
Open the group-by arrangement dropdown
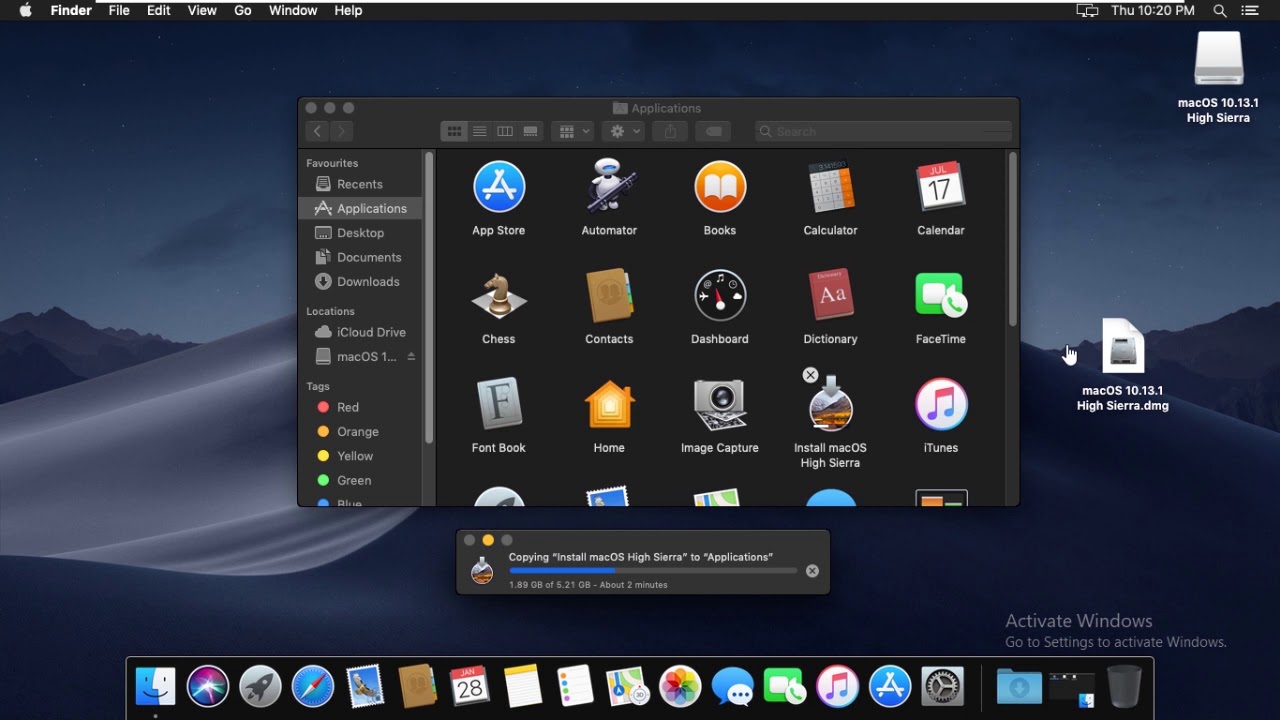pos(574,131)
